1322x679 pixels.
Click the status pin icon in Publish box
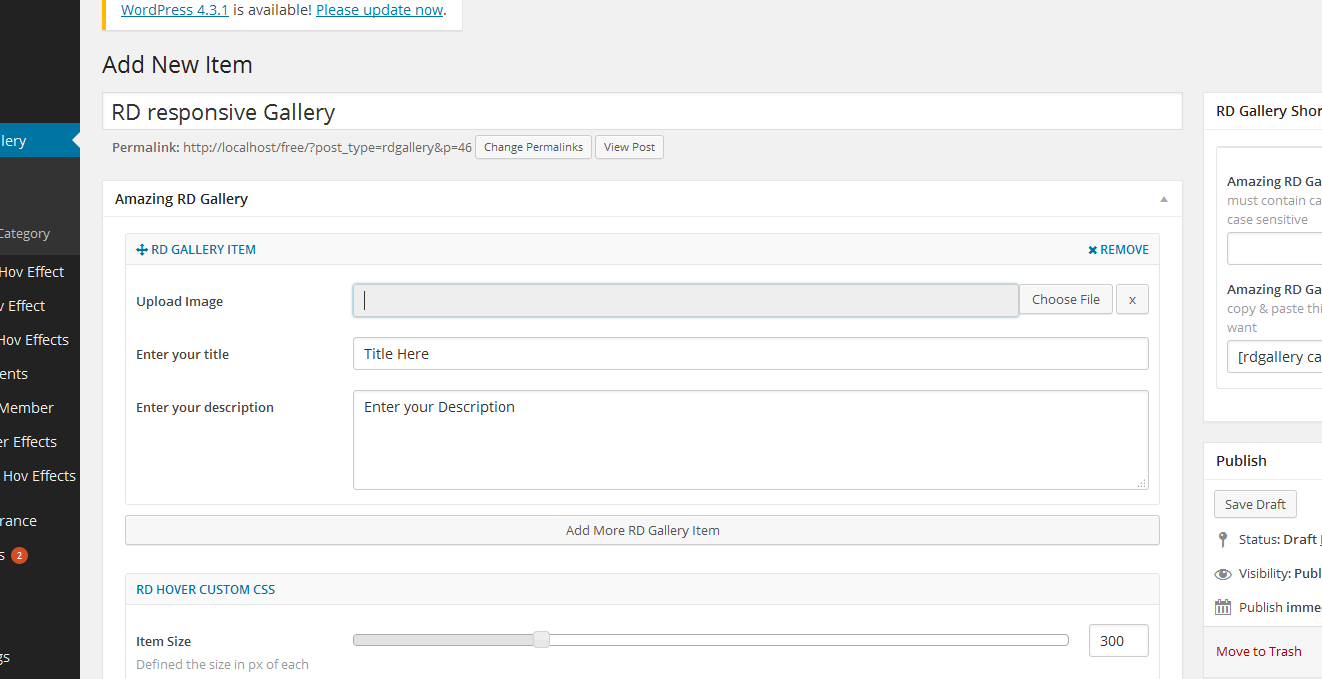[1222, 539]
